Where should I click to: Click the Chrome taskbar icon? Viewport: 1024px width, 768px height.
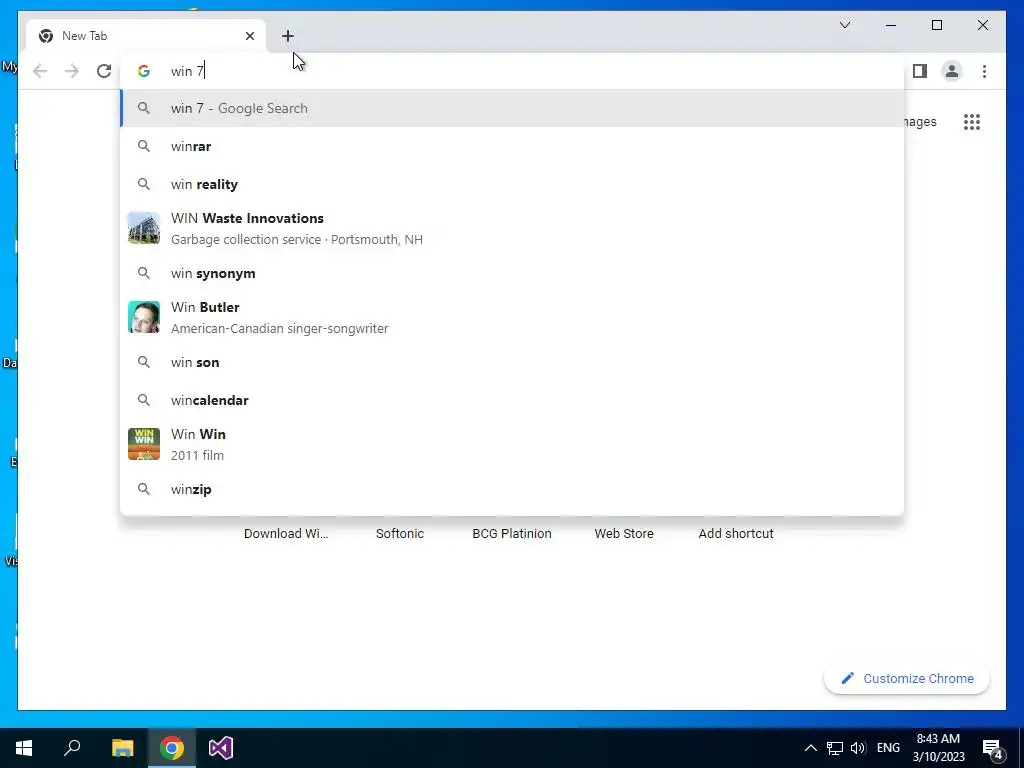172,748
